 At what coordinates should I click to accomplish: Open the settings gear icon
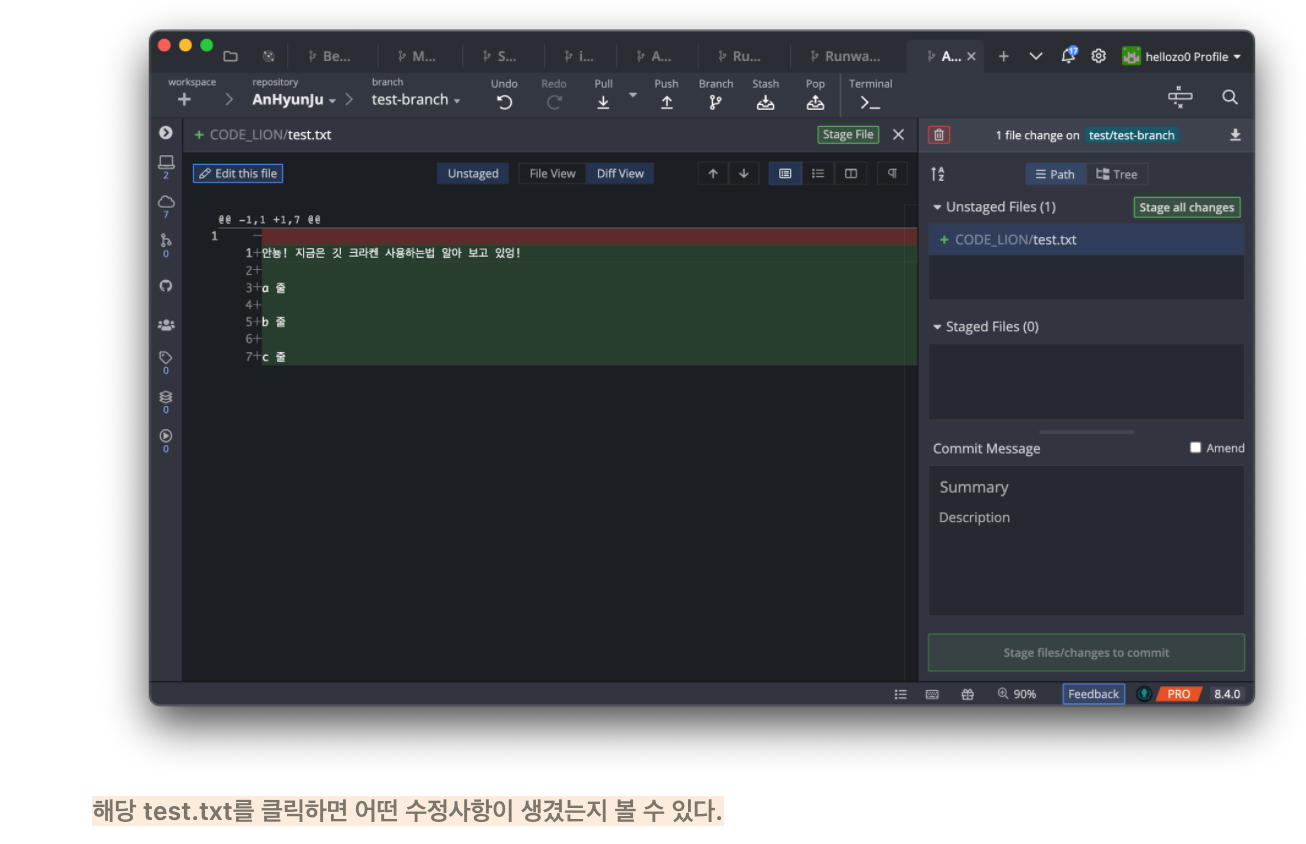pos(1098,56)
